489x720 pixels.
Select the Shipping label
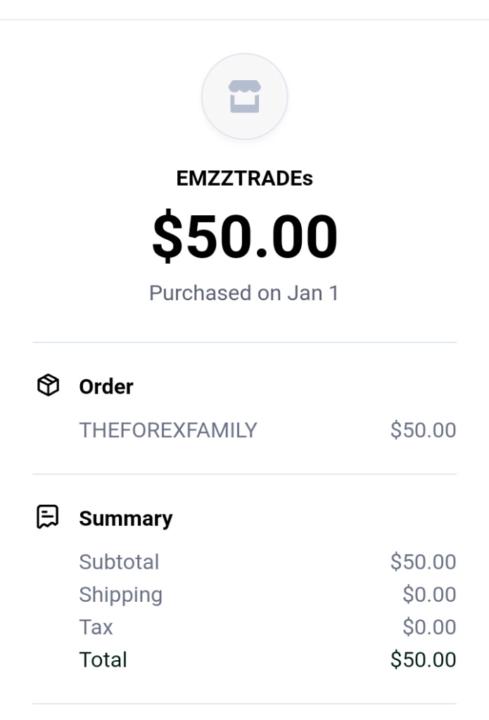click(x=121, y=595)
